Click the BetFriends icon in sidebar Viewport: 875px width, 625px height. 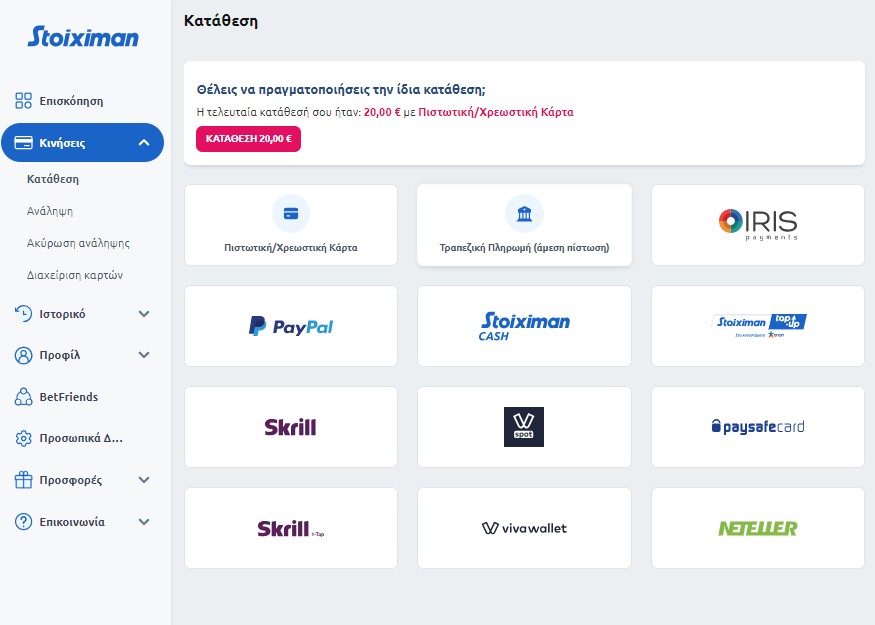pos(24,397)
